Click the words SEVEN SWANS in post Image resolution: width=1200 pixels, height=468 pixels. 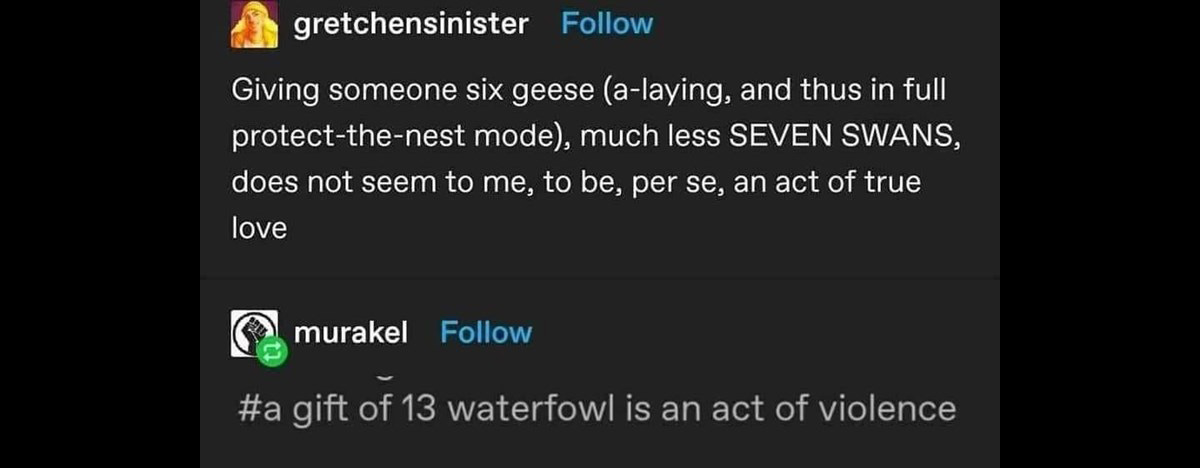840,137
